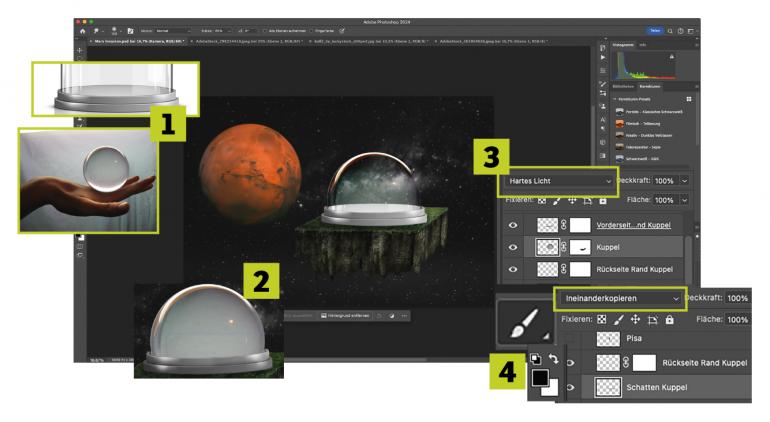The height and width of the screenshot is (422, 770).
Task: Open the white background color swatch
Action: (552, 390)
